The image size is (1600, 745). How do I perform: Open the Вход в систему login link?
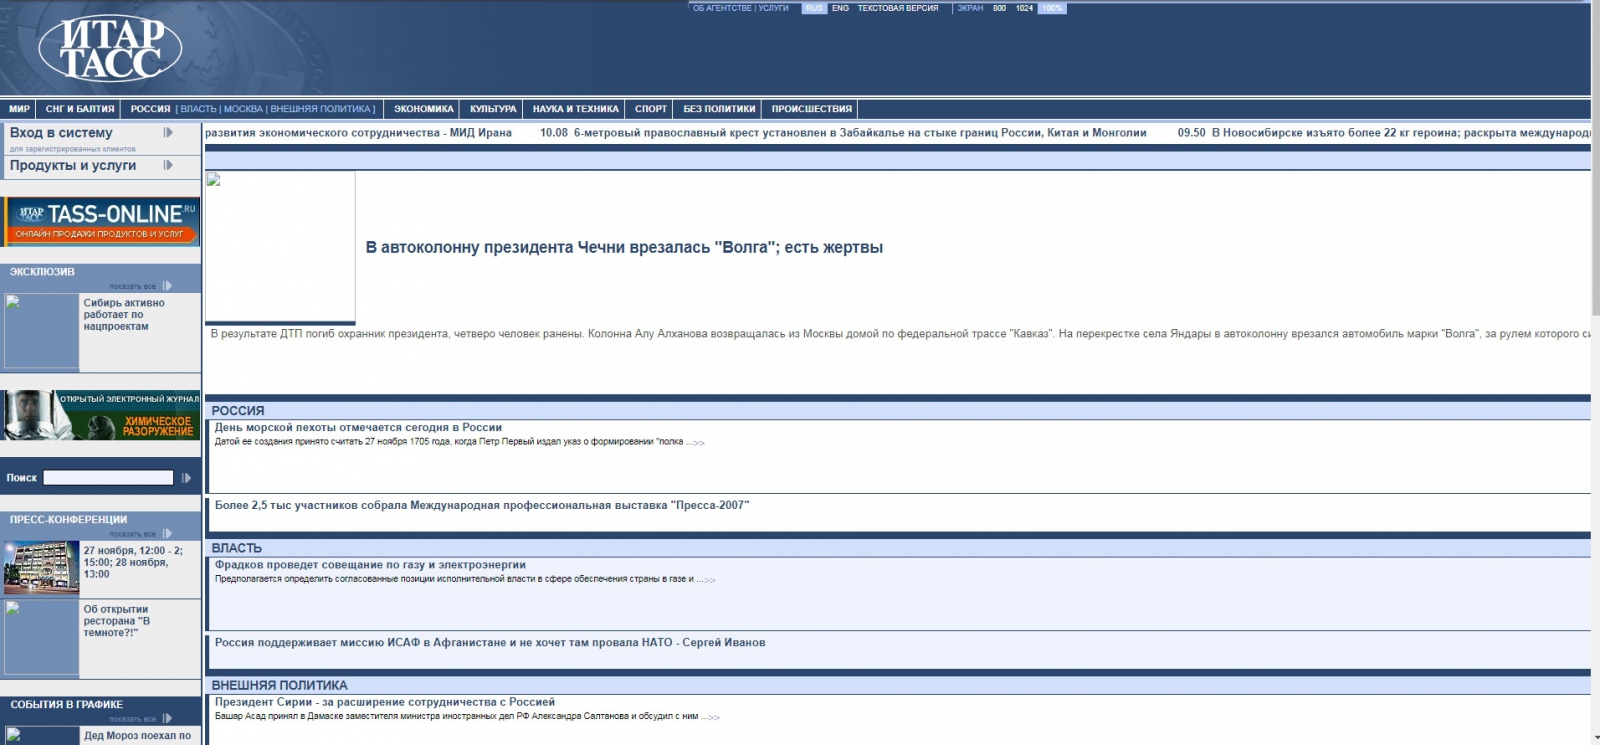click(x=61, y=133)
